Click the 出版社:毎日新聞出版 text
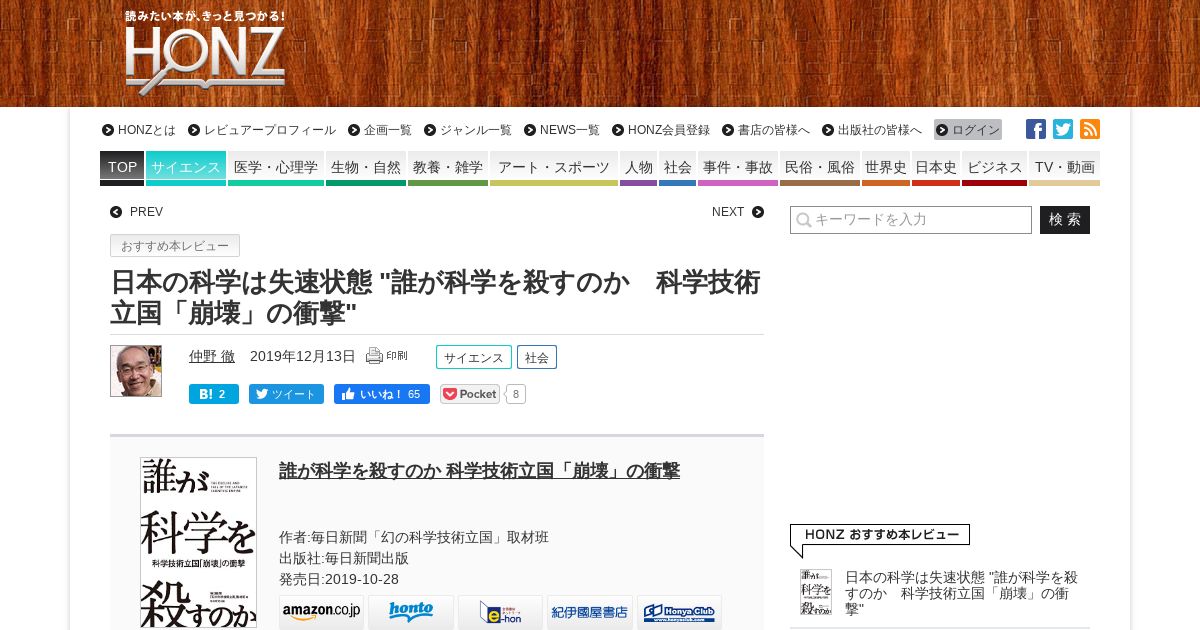 344,558
